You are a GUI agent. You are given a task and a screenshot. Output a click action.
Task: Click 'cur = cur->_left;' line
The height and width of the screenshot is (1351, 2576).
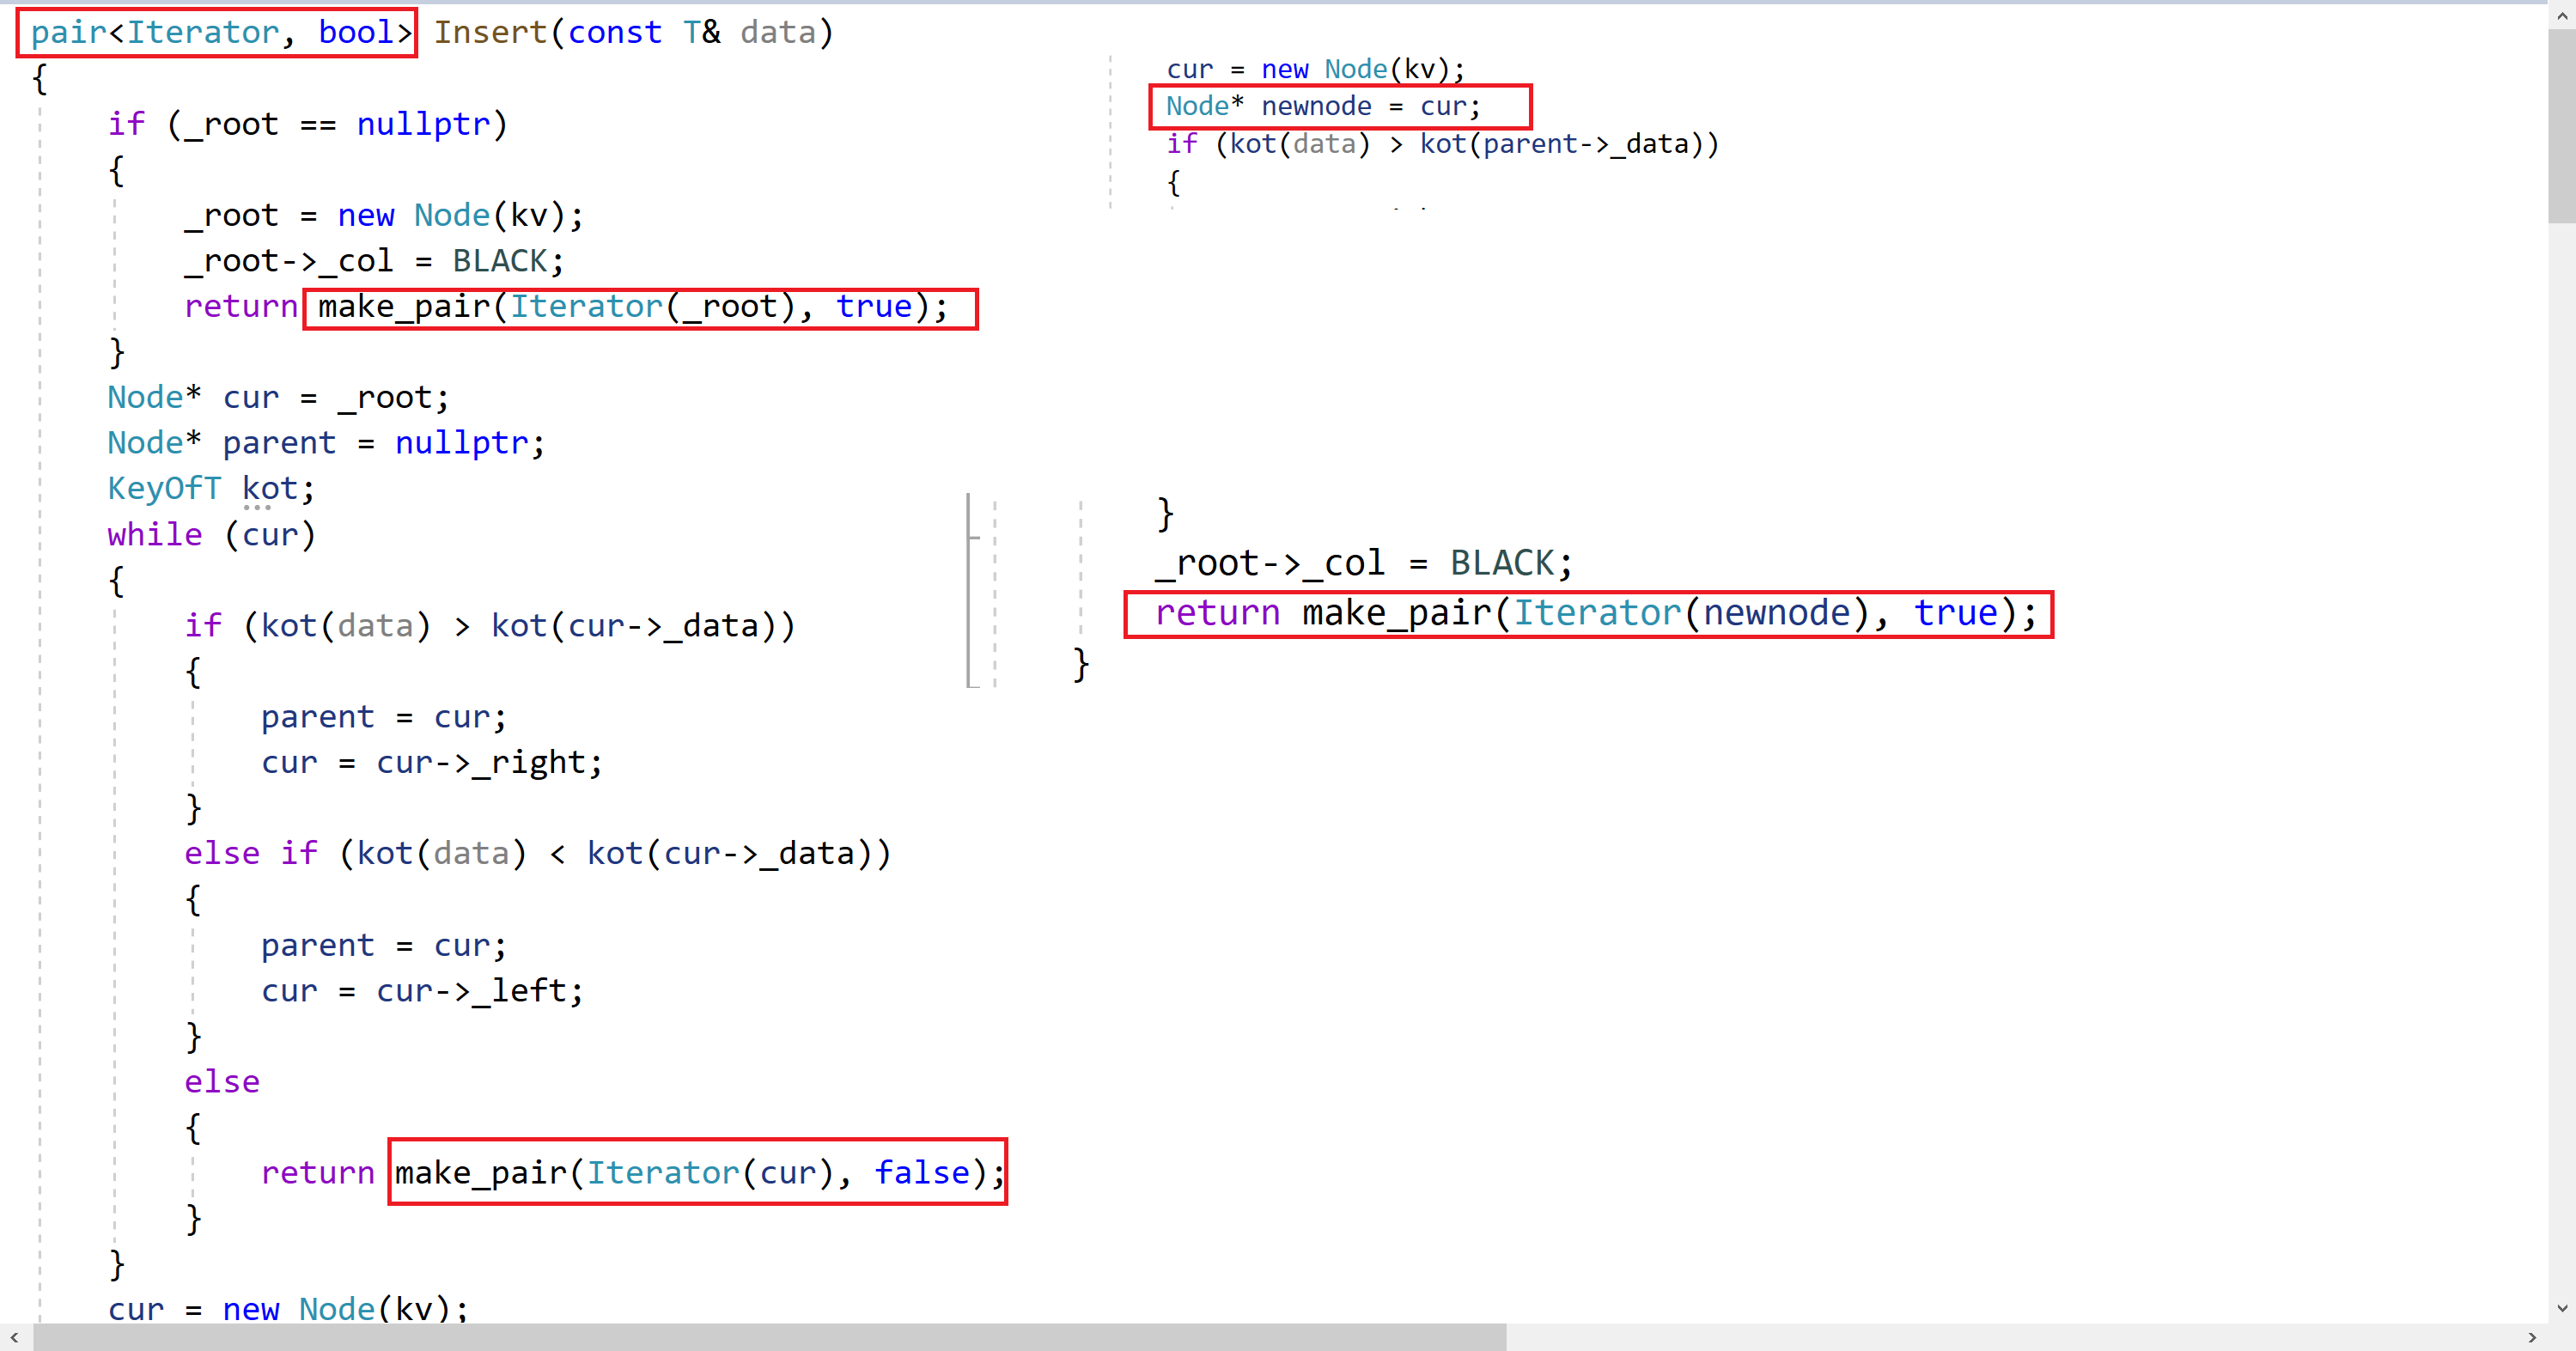click(422, 991)
